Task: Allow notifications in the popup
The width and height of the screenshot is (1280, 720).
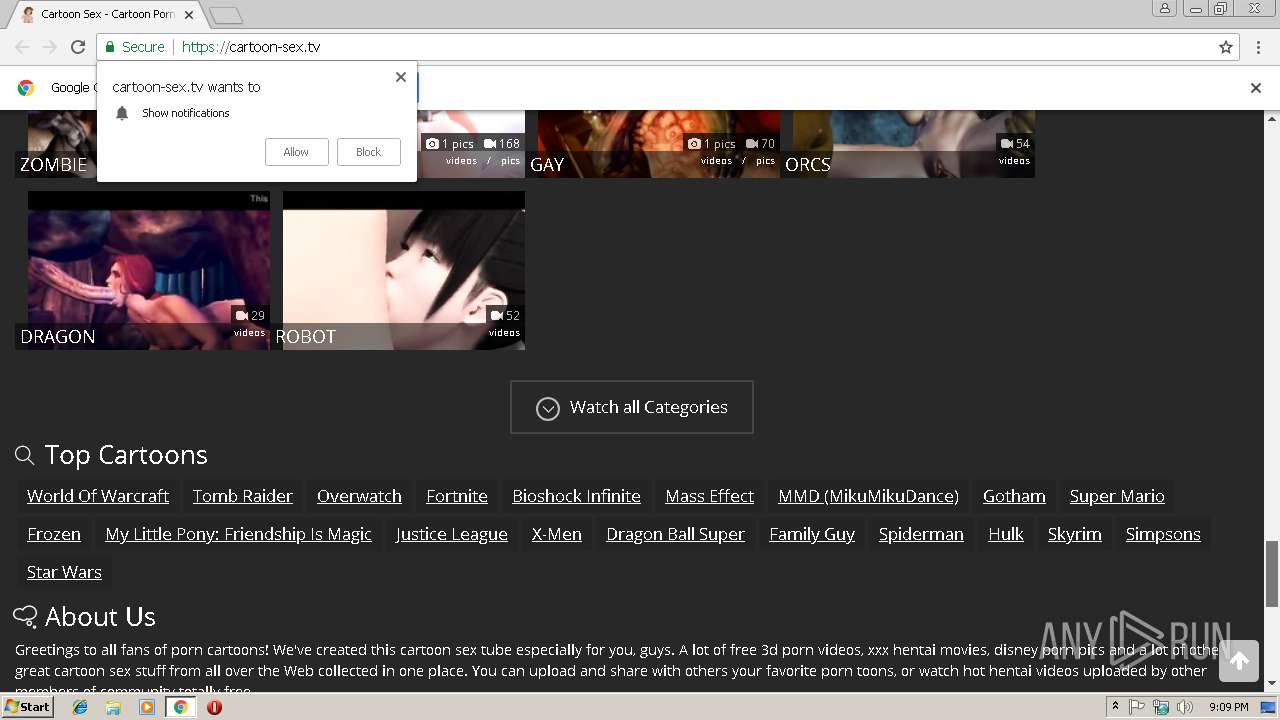Action: [296, 152]
